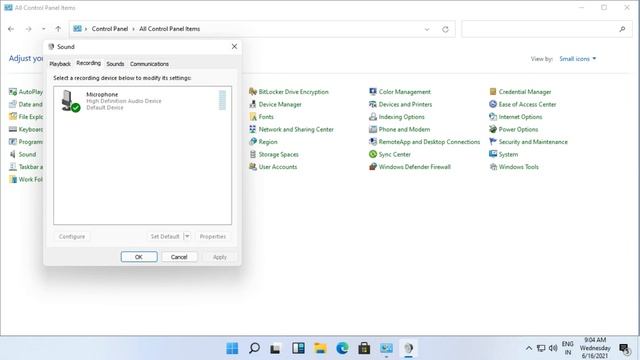Open Device Manager icon
Screen dimensions: 640x360
coord(253,104)
